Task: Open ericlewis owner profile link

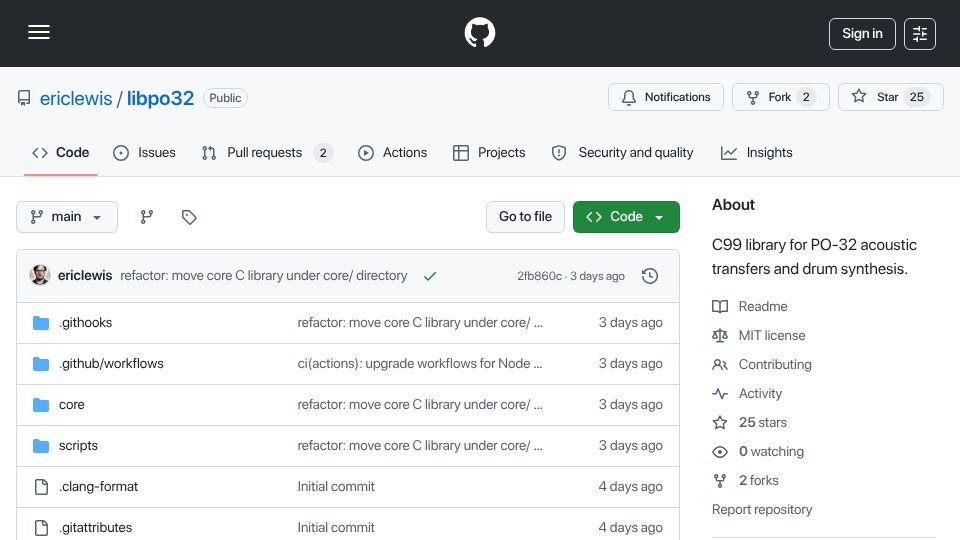Action: pyautogui.click(x=76, y=98)
